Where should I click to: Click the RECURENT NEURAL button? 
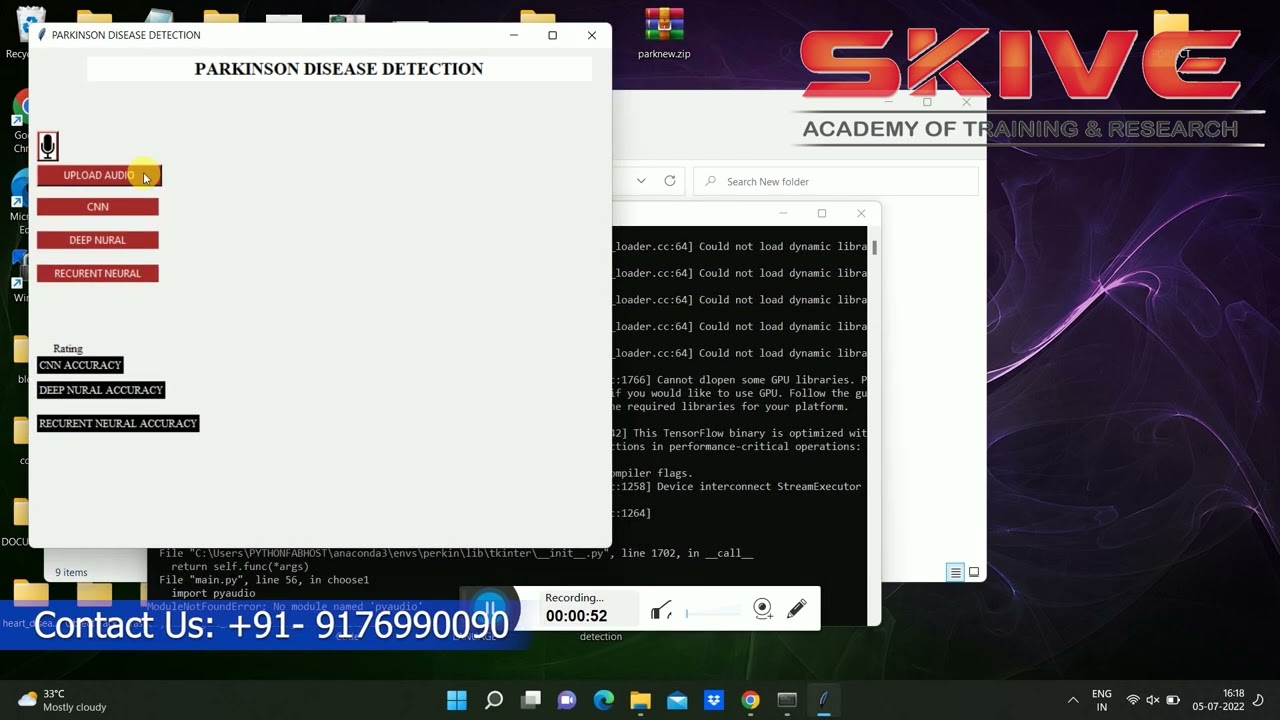pyautogui.click(x=98, y=273)
